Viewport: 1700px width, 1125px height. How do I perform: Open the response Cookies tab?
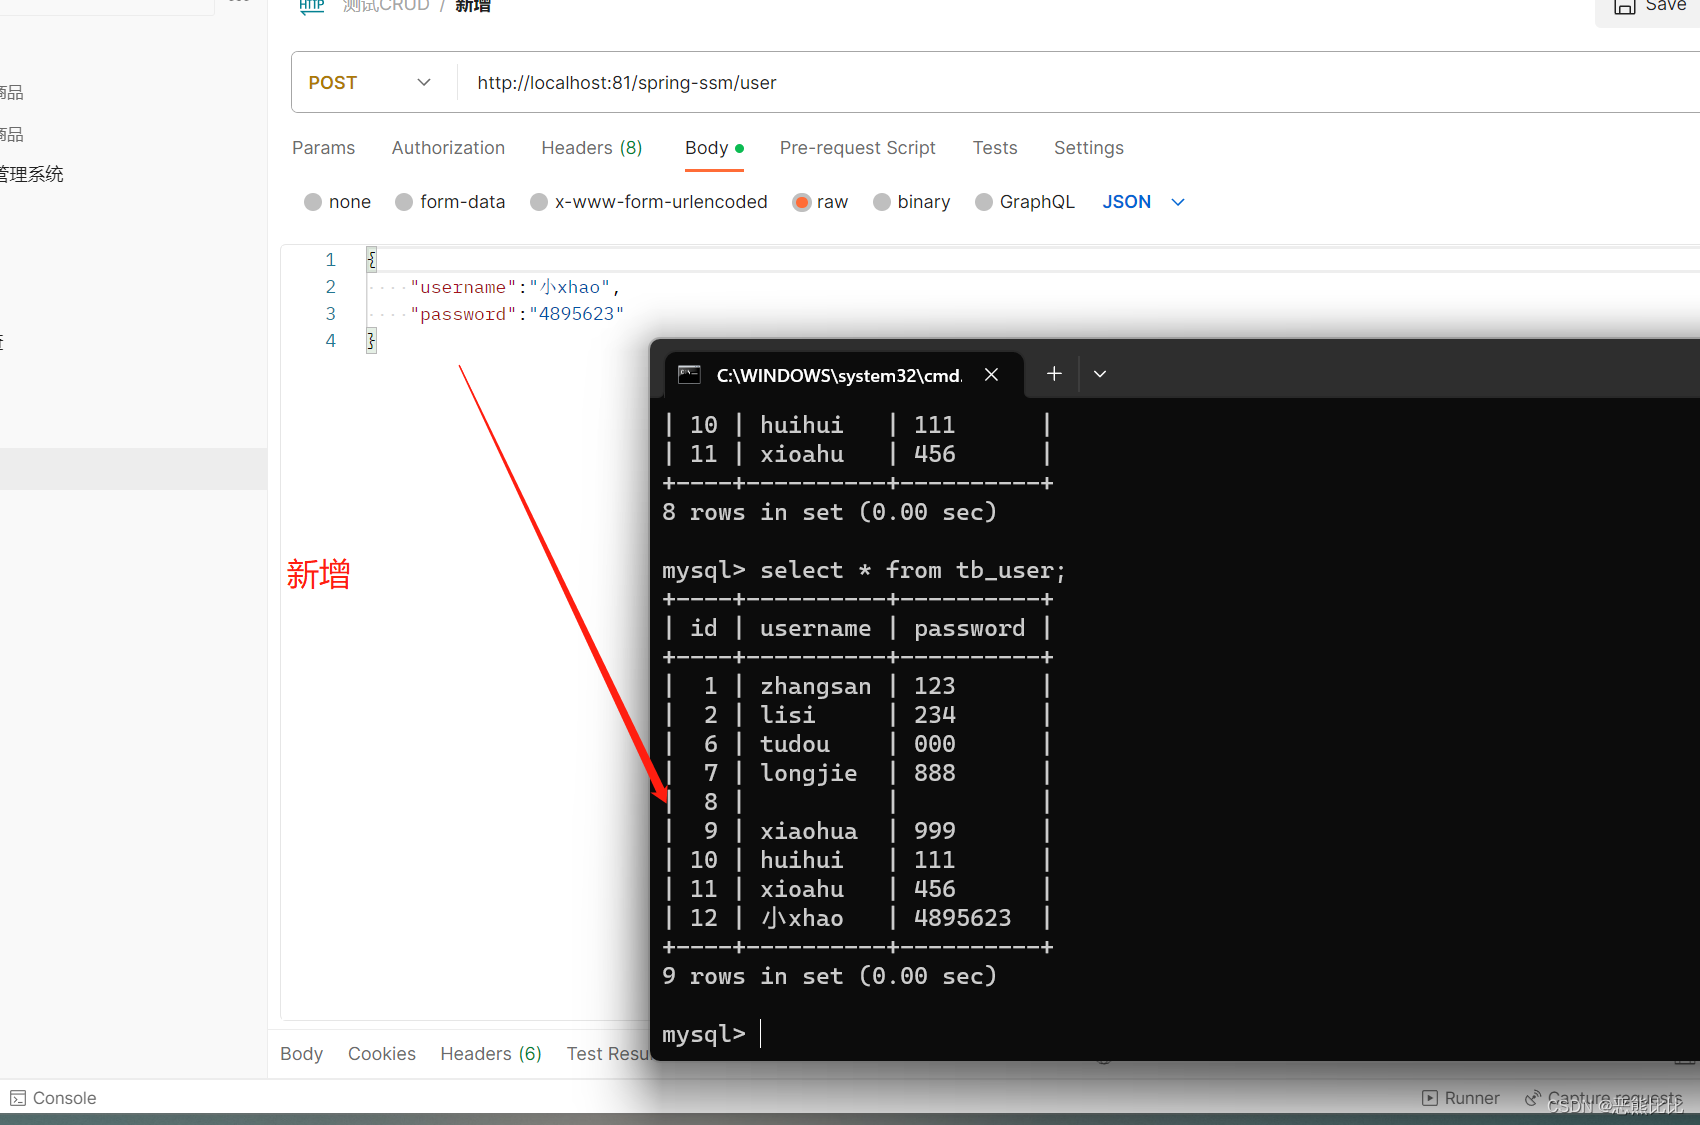click(382, 1054)
